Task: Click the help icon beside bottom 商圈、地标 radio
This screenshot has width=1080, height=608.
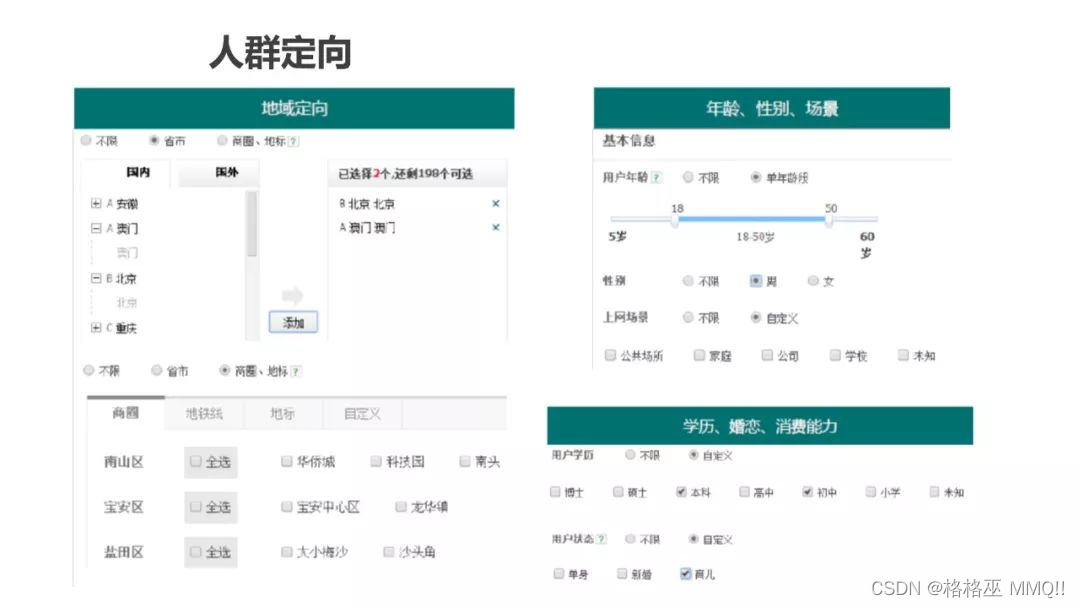Action: coord(297,369)
